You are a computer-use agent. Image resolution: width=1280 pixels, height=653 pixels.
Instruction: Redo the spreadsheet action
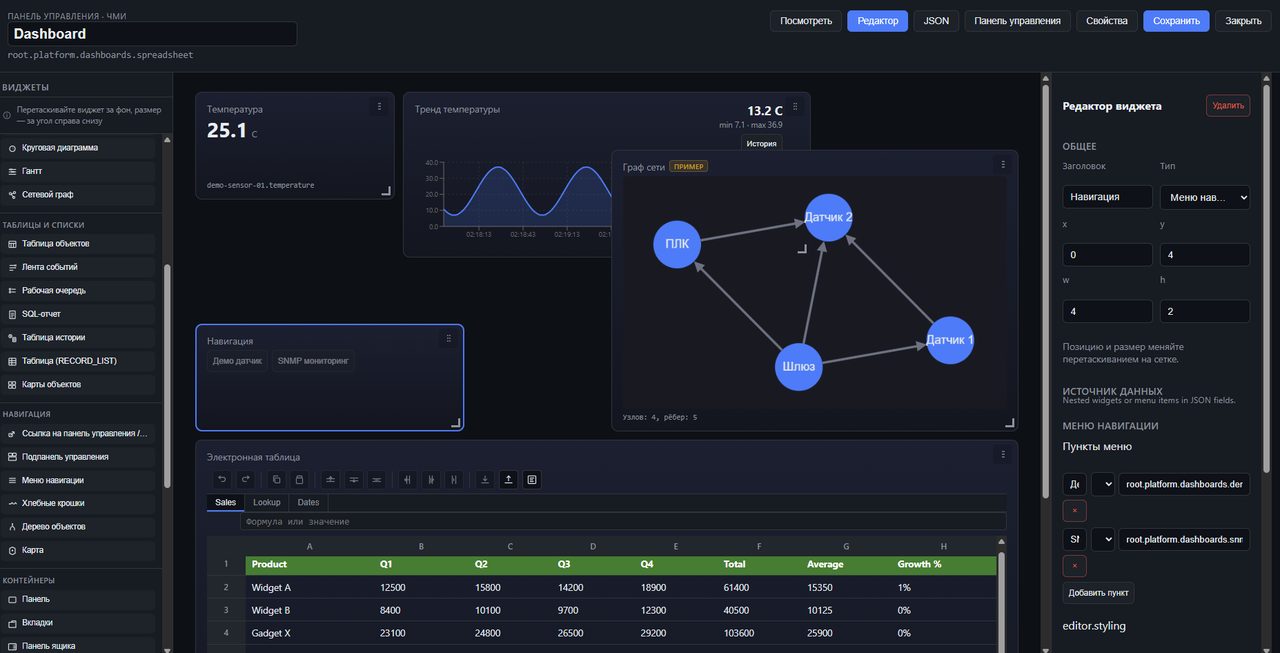tap(246, 480)
